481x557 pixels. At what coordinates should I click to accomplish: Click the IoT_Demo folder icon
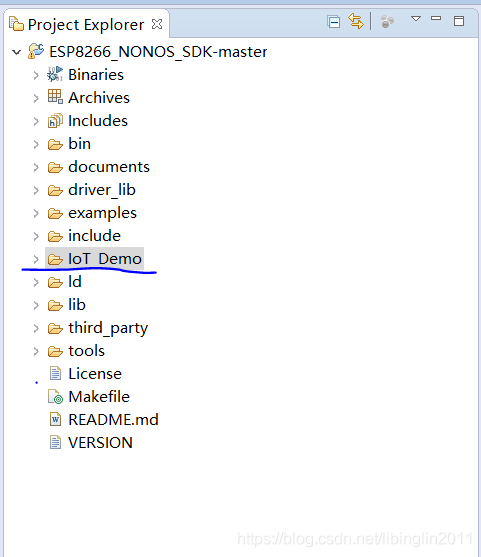click(55, 259)
